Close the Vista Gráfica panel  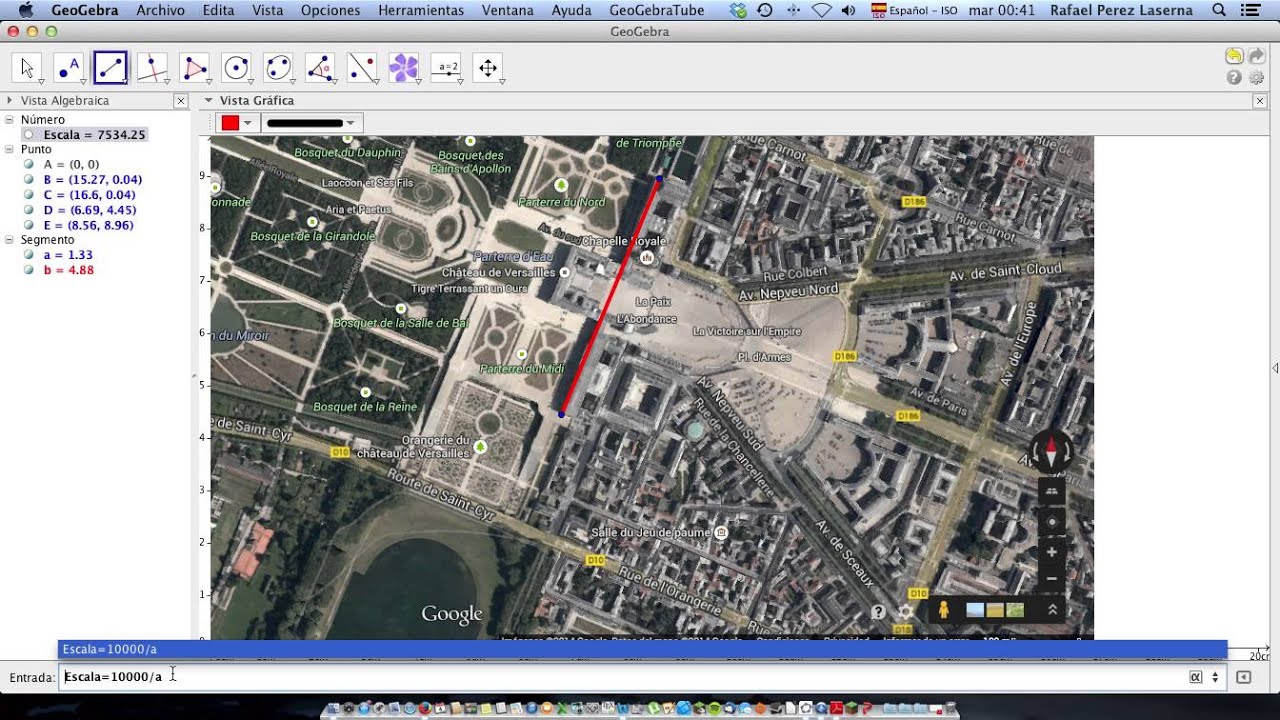[x=1260, y=101]
